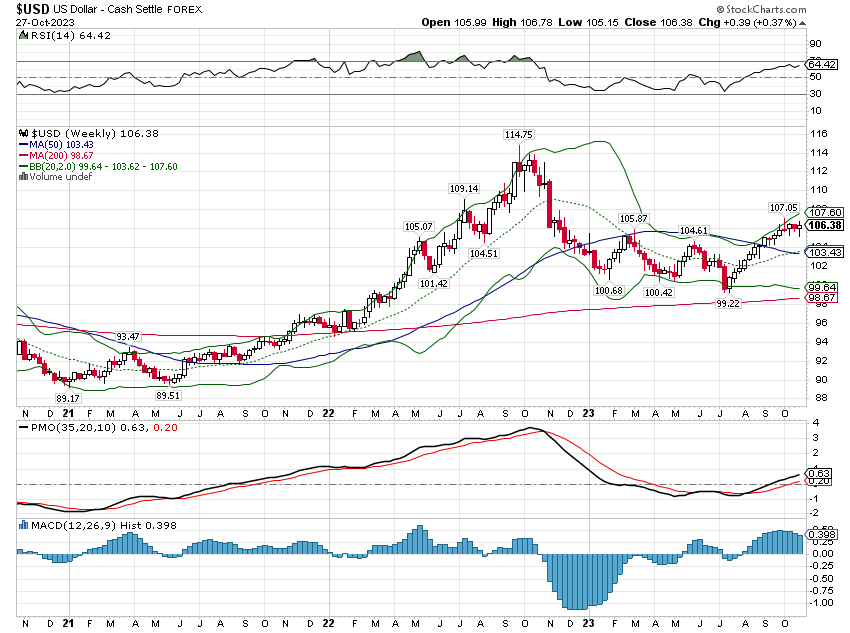Click the 'Volume undef' legend text

click(x=61, y=177)
